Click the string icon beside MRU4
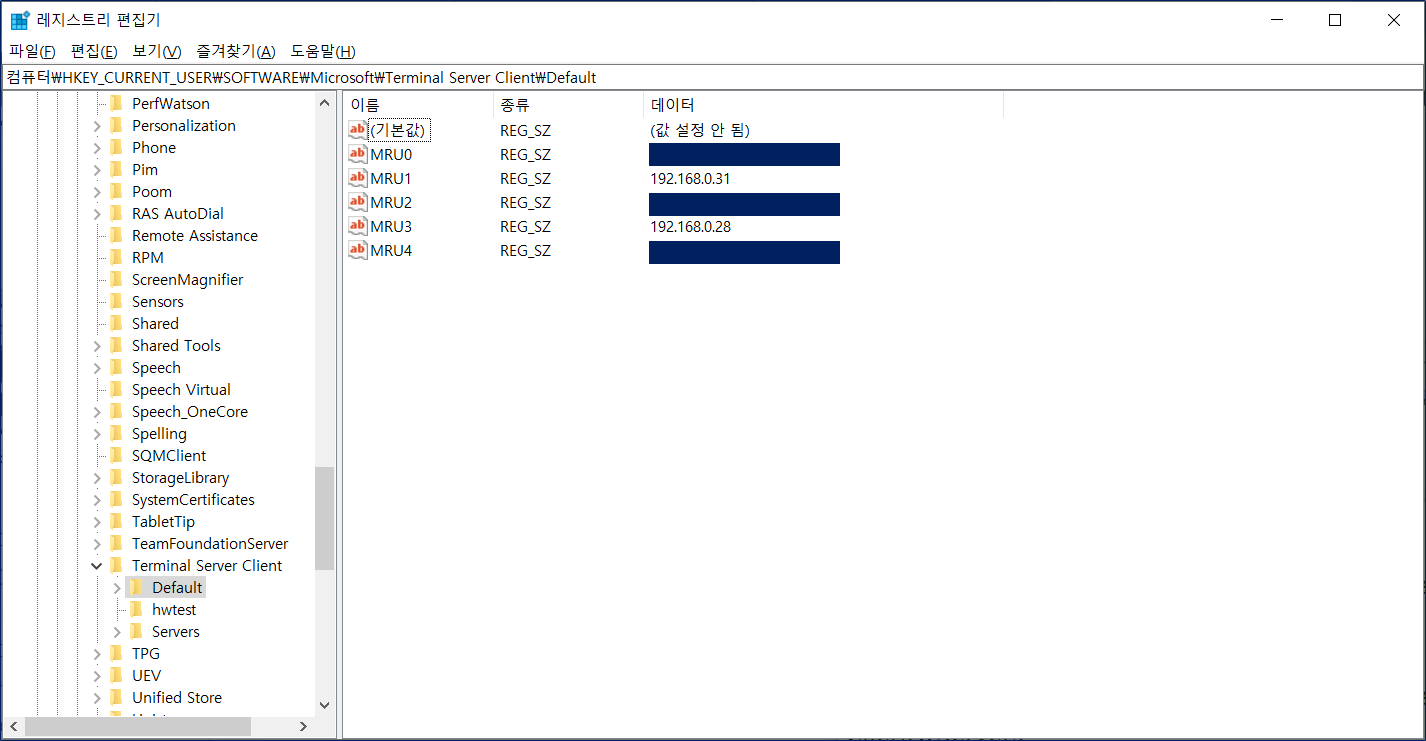Viewport: 1426px width, 741px height. coord(358,250)
